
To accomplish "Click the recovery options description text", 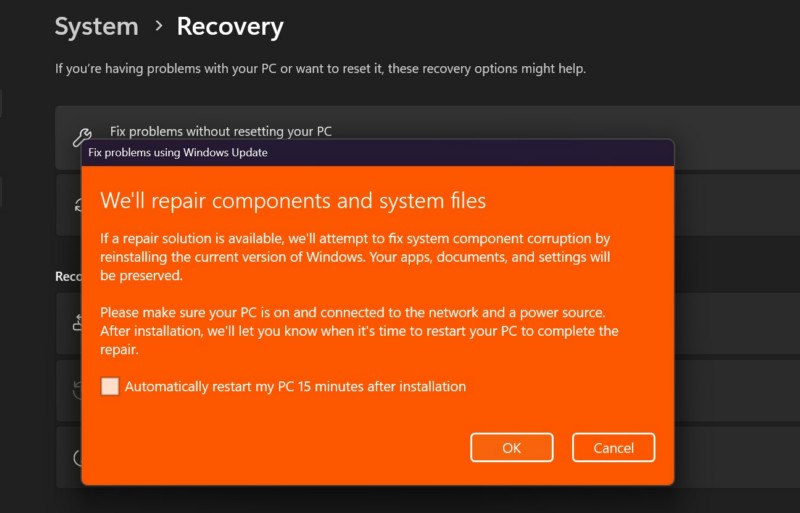I will (320, 69).
